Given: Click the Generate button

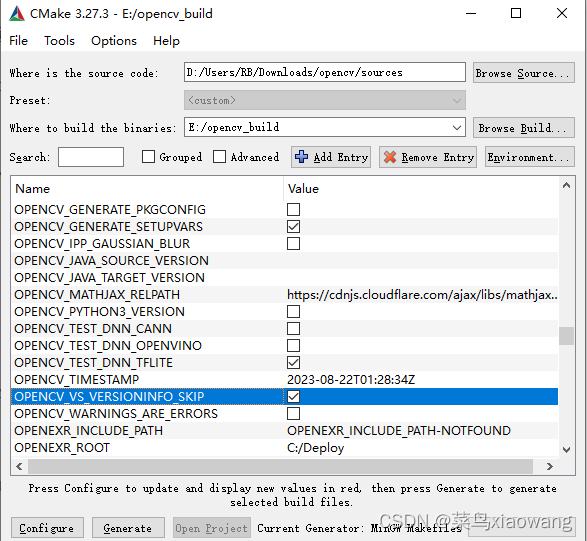Looking at the screenshot, I should [128, 528].
